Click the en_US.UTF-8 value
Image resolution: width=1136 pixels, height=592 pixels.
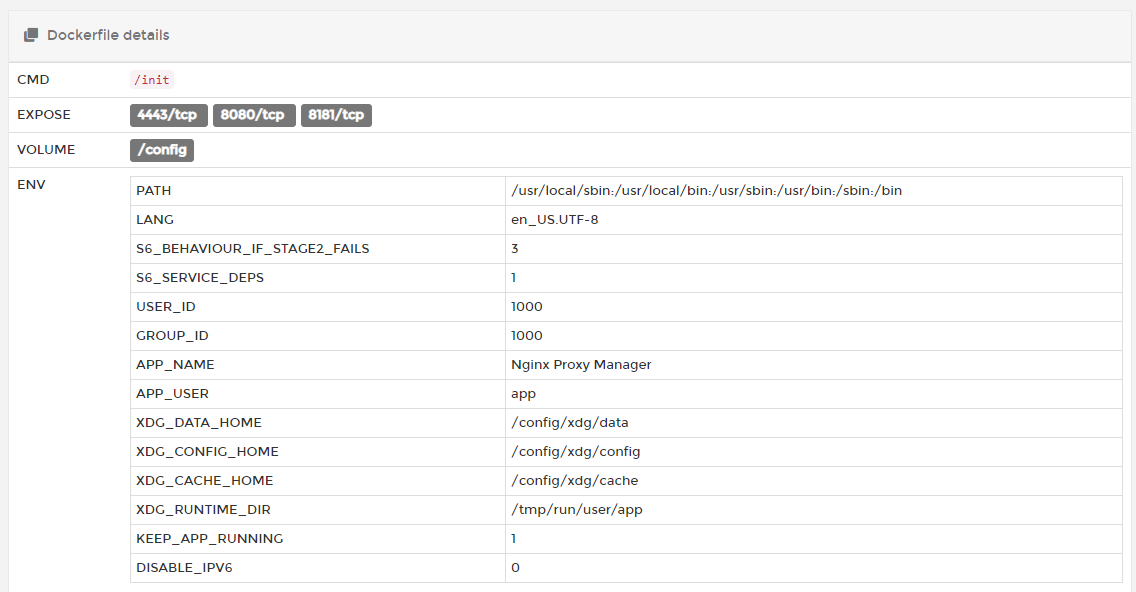point(555,220)
